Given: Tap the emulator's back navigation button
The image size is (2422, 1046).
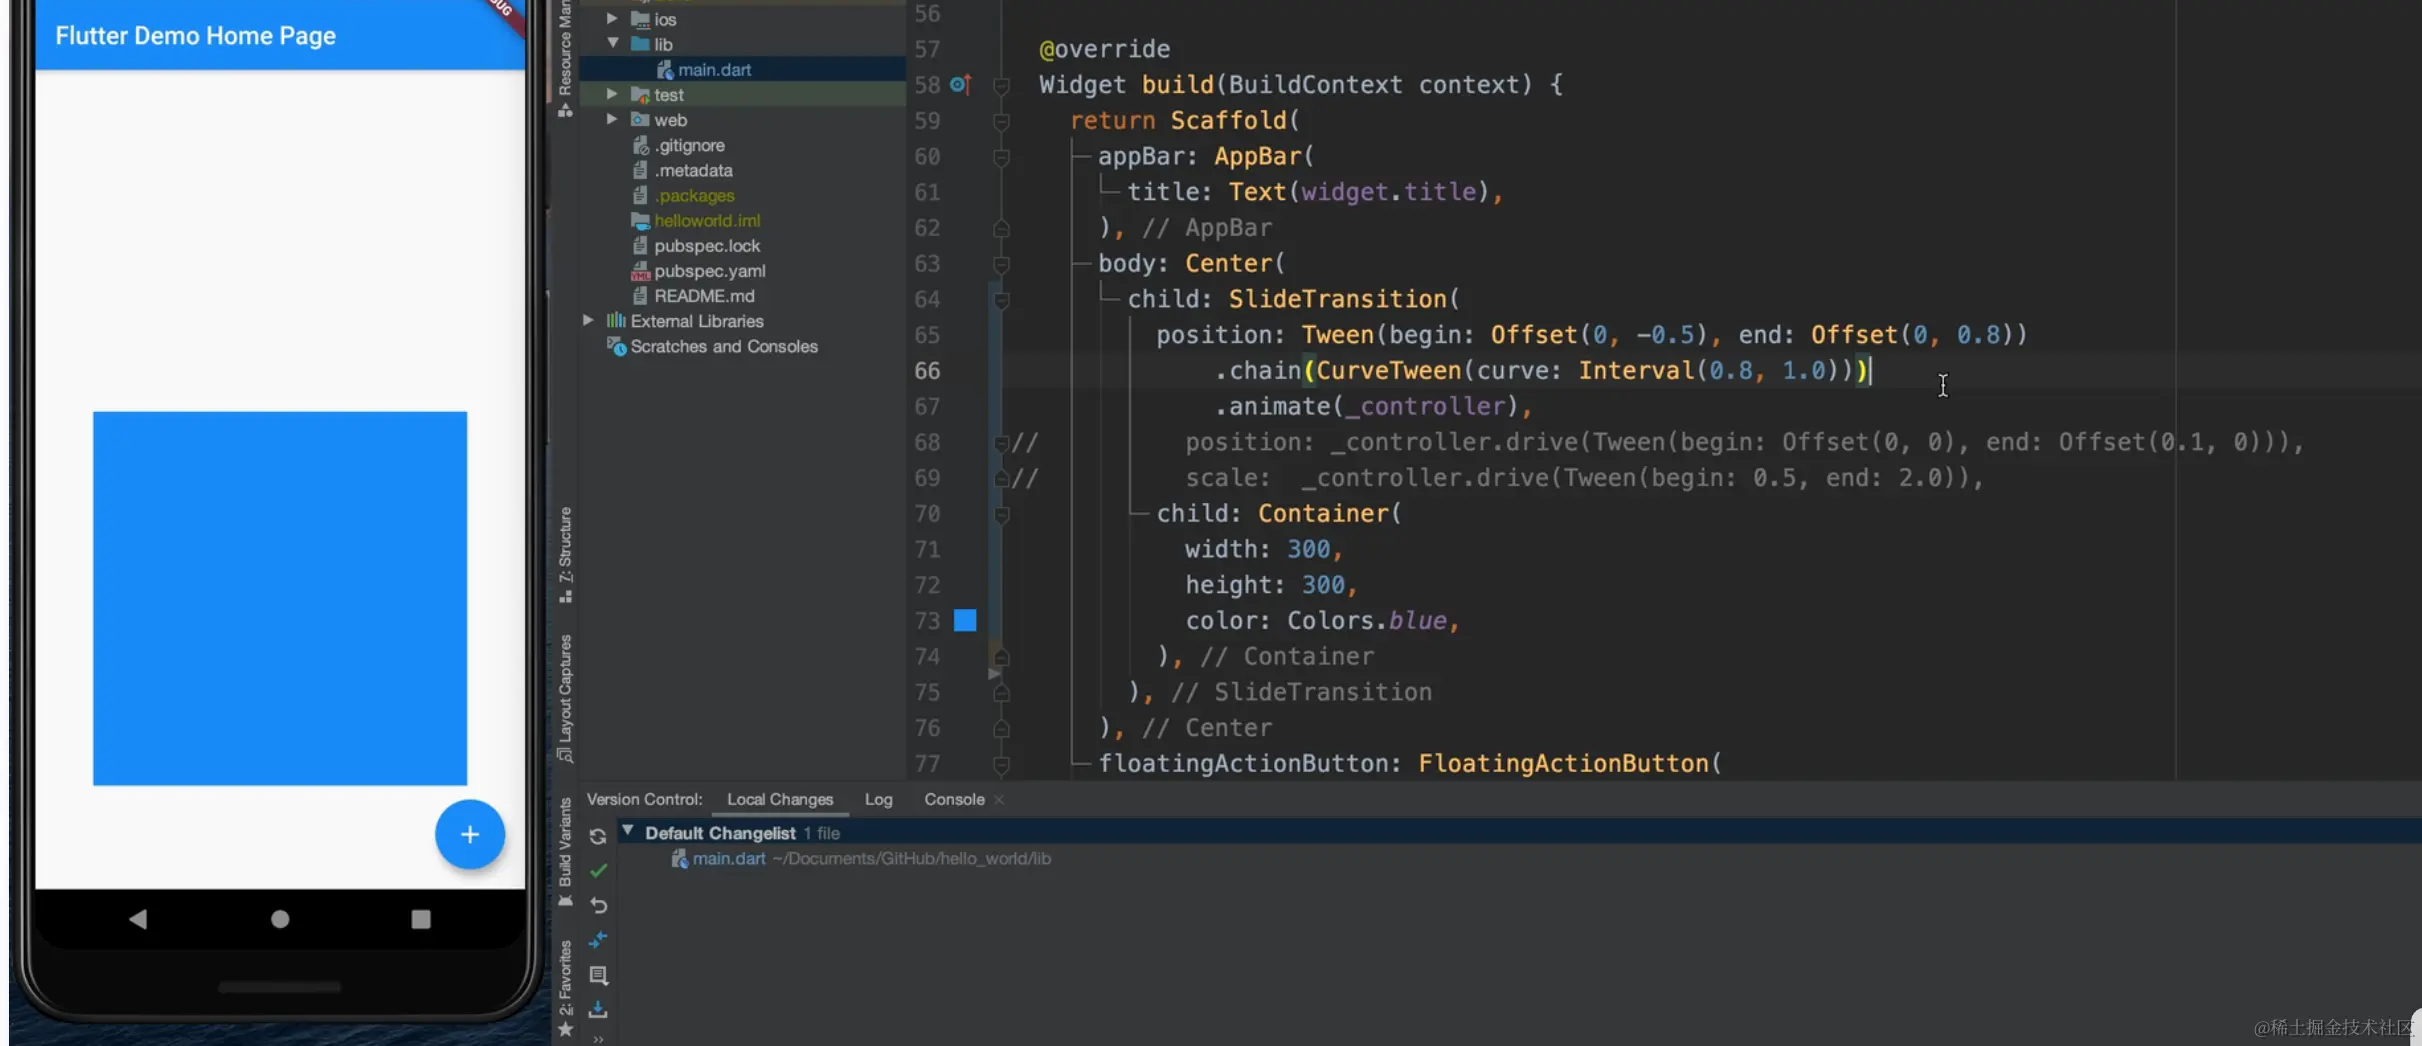Looking at the screenshot, I should (x=138, y=918).
